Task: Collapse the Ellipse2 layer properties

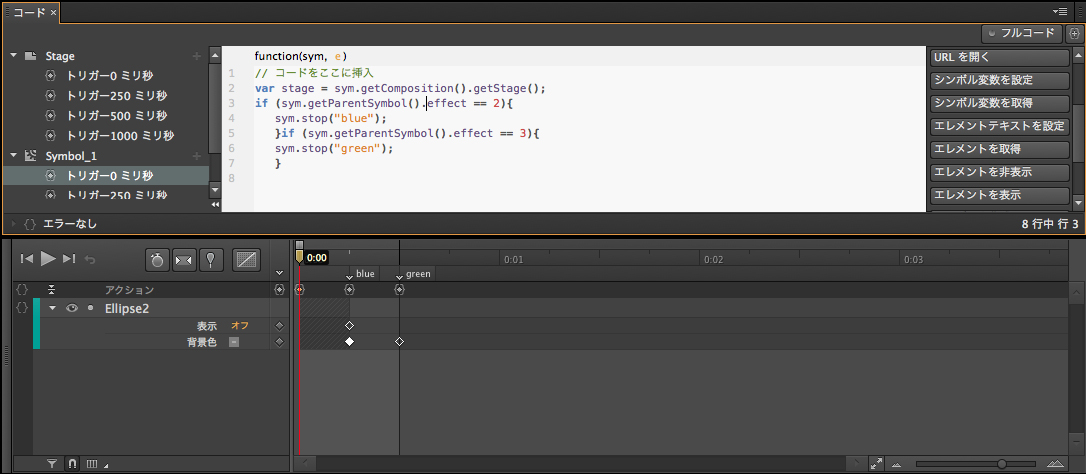Action: (52, 308)
